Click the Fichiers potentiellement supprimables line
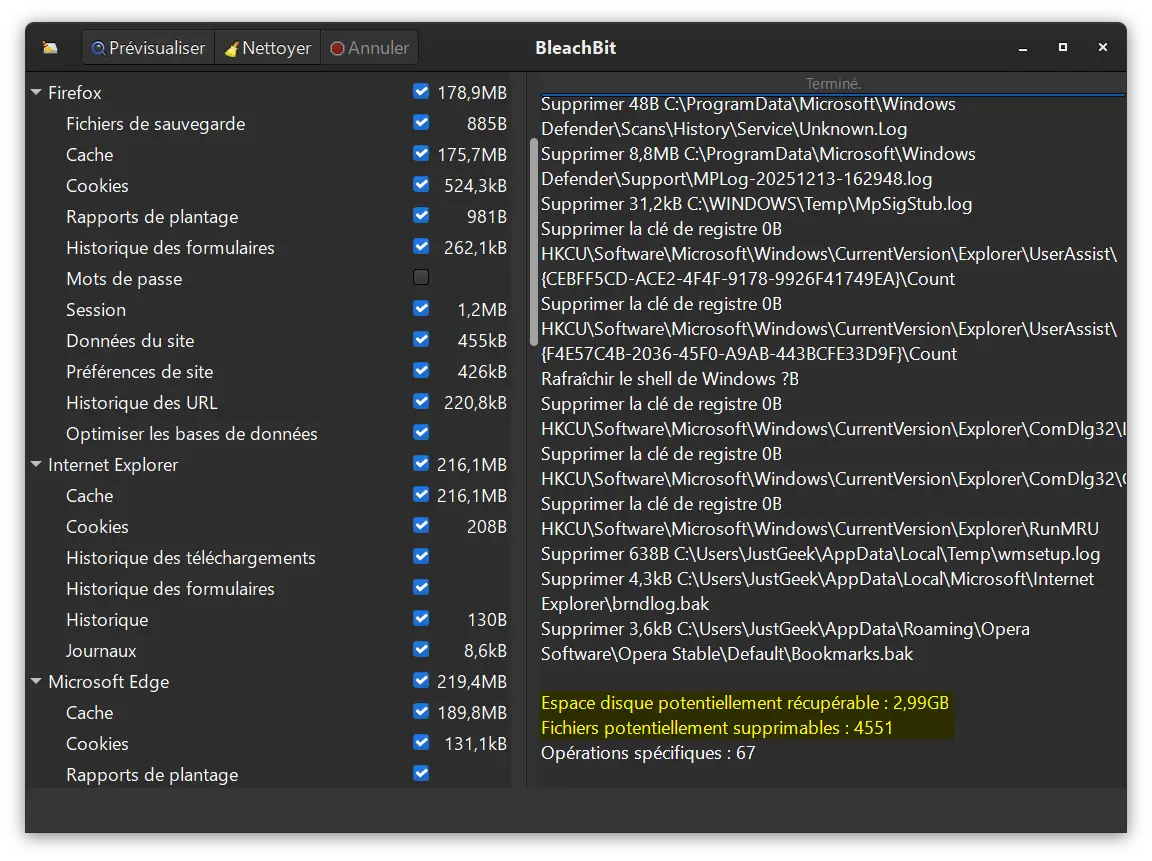Screen dimensions: 1152x861 [717, 728]
